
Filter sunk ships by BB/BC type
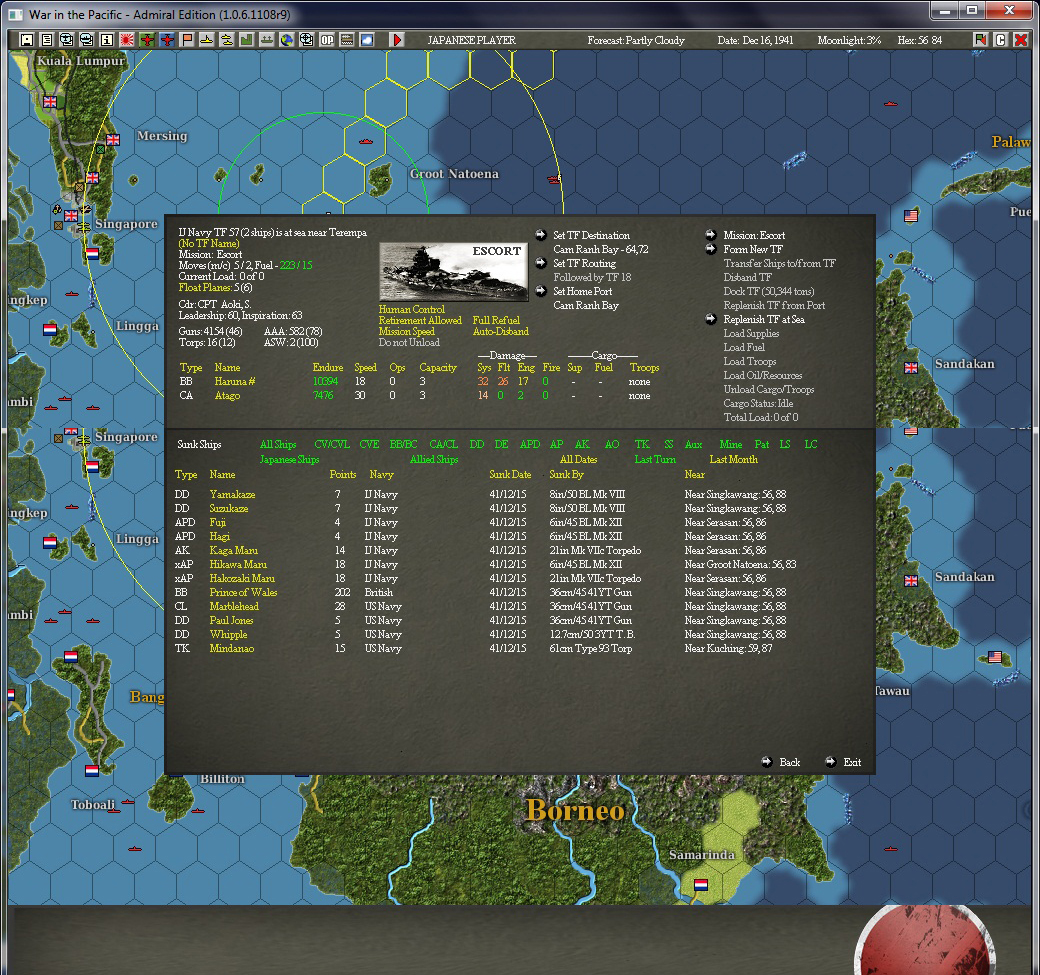(403, 445)
